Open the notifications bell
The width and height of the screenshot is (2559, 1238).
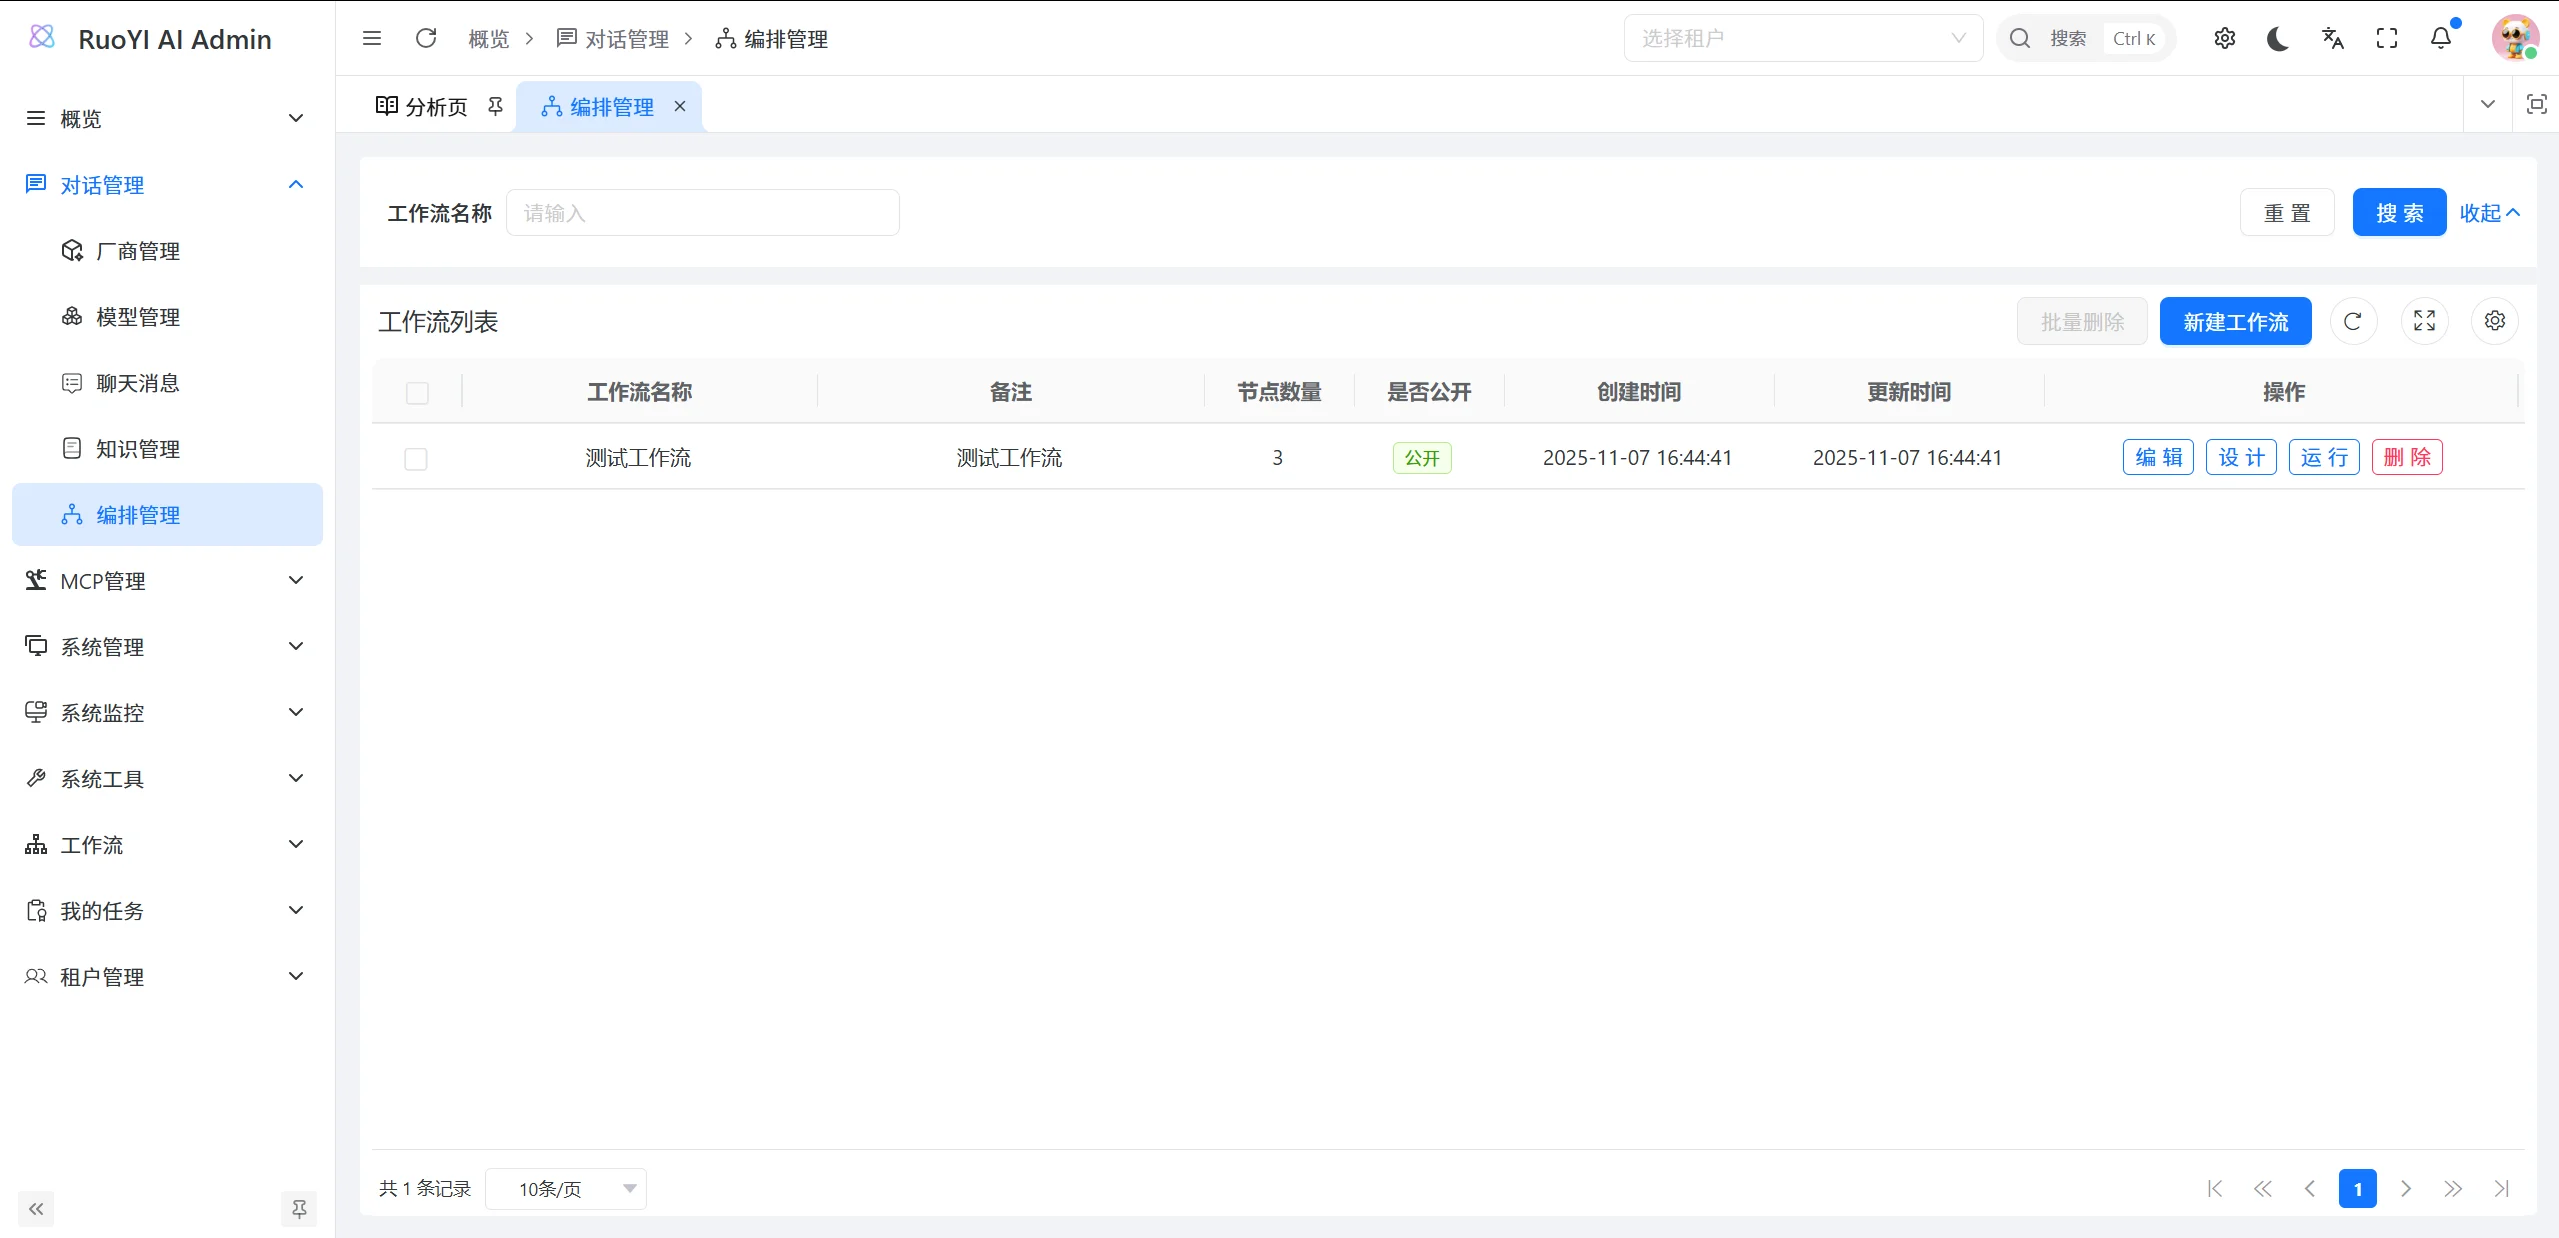[2439, 38]
